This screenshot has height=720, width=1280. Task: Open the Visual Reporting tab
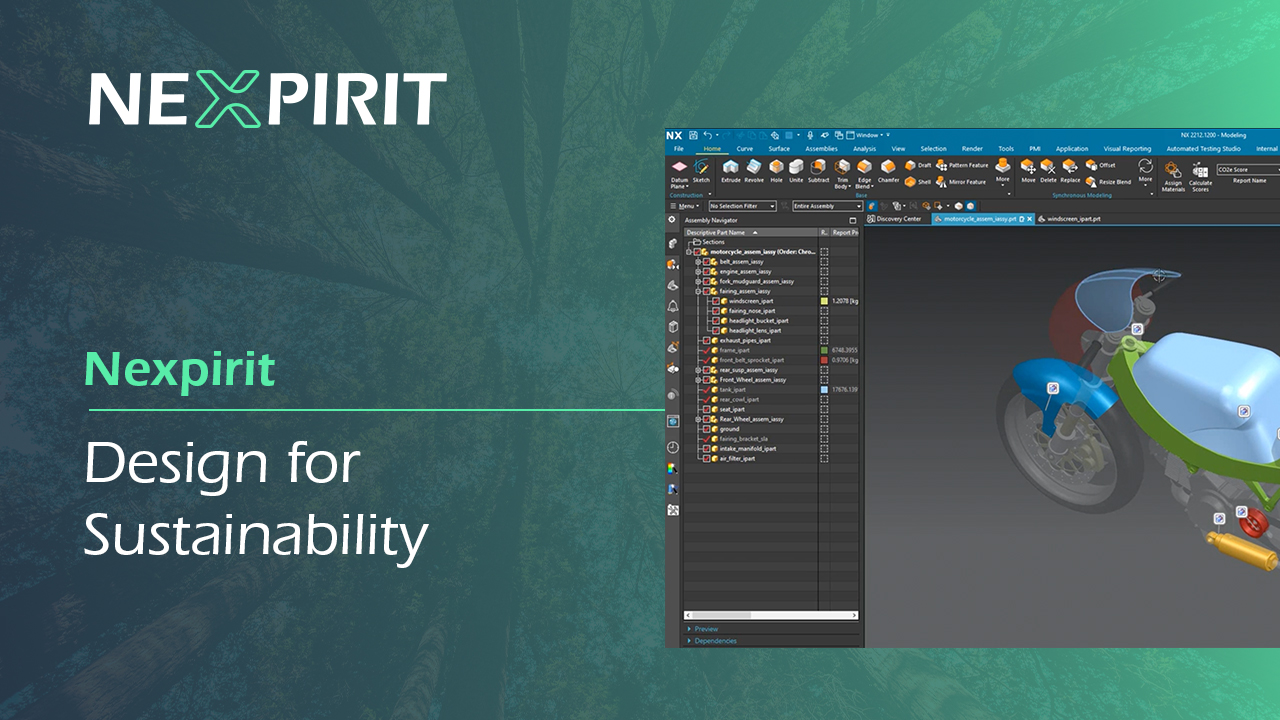[x=1127, y=149]
